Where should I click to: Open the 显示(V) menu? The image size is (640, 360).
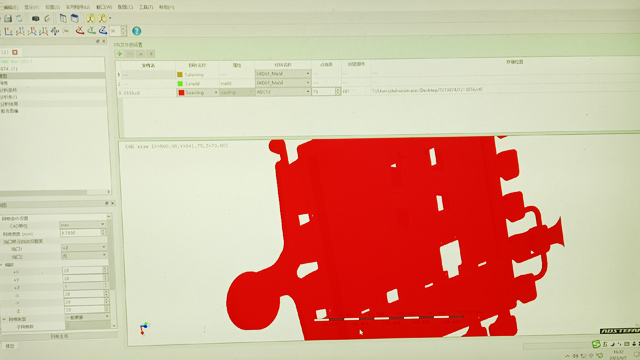pyautogui.click(x=31, y=7)
